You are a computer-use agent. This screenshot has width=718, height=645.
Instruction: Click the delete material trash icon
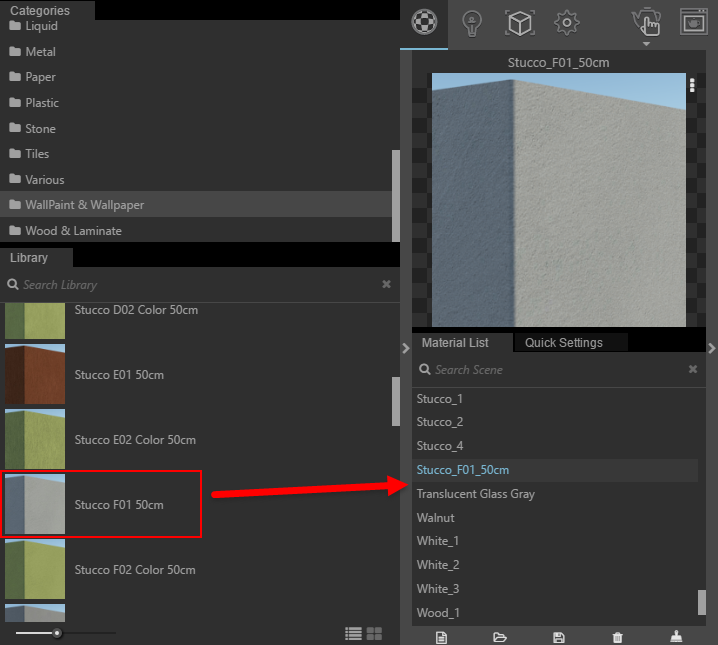tap(617, 637)
